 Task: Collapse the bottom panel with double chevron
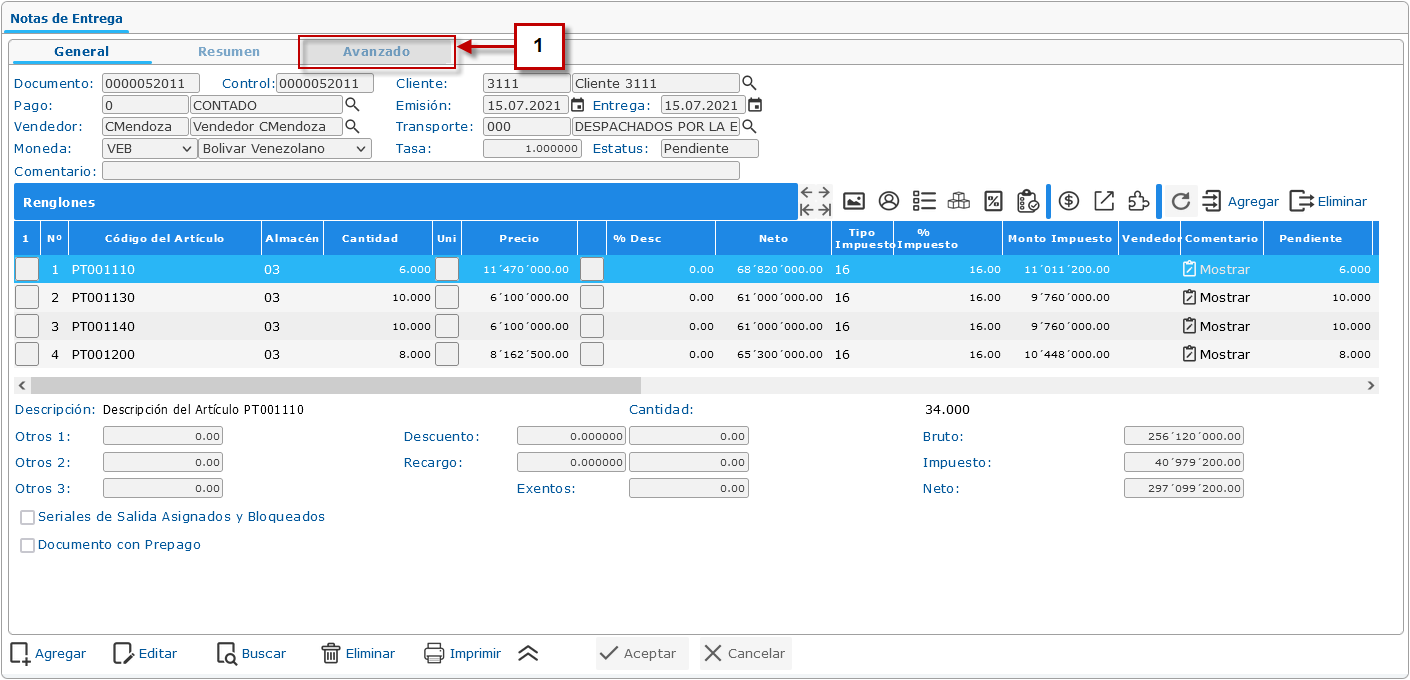pyautogui.click(x=528, y=654)
